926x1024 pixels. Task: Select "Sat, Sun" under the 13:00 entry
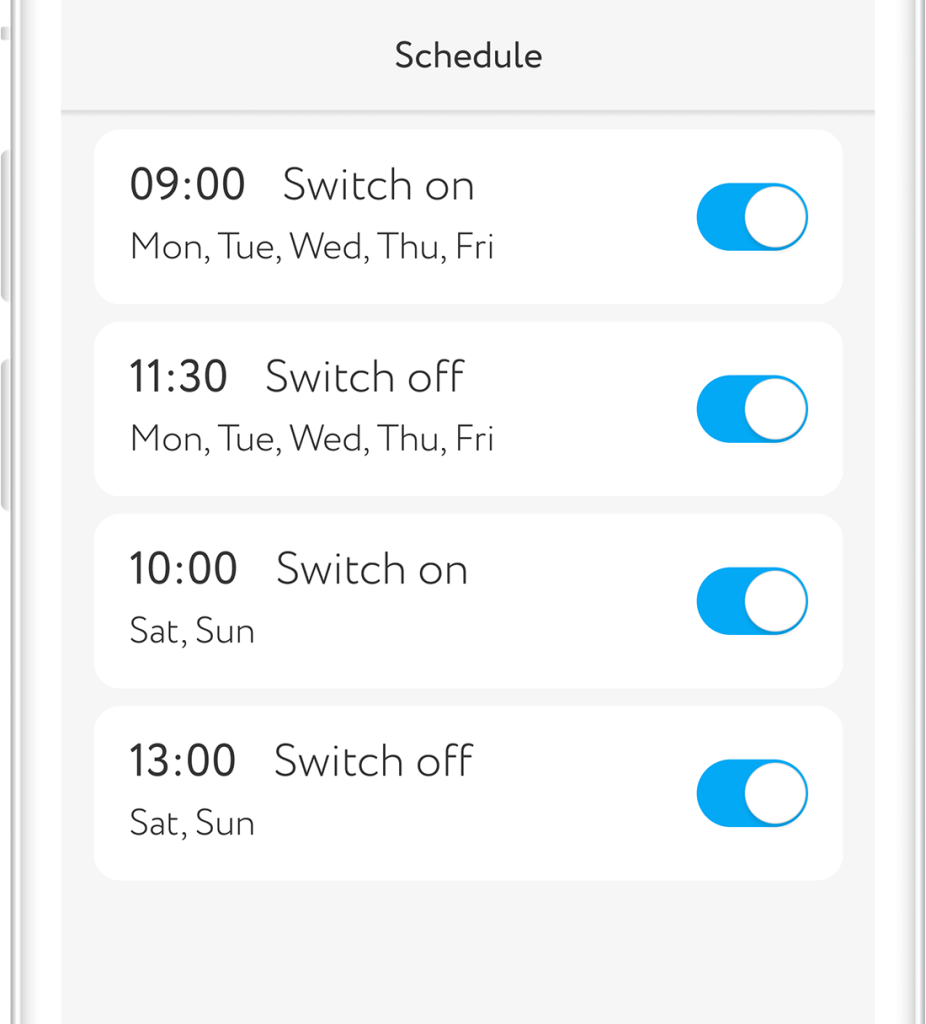click(x=192, y=823)
